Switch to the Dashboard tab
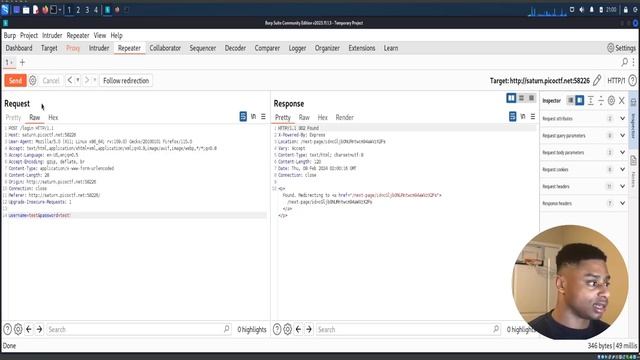 point(19,48)
